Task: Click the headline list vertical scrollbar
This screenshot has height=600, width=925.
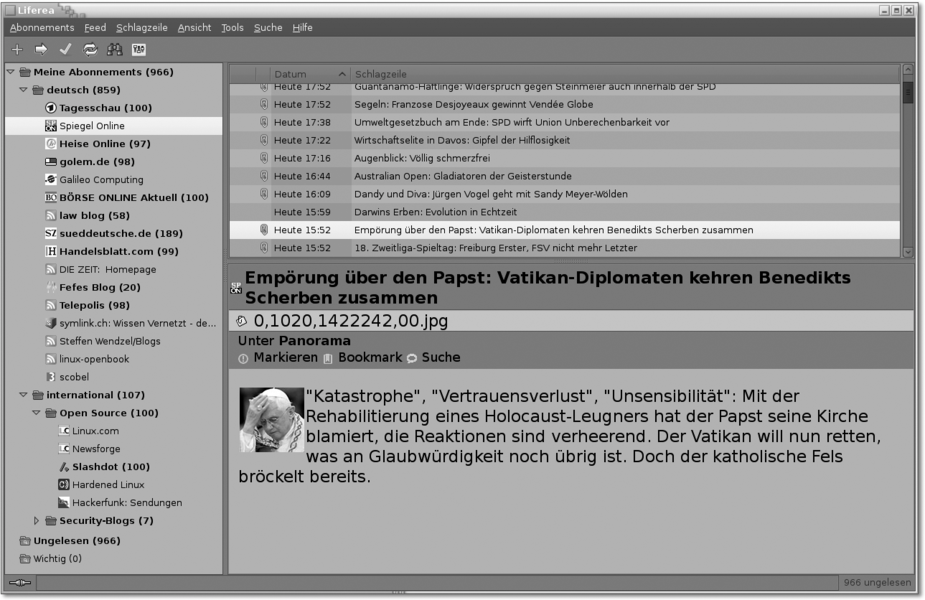Action: coord(908,160)
